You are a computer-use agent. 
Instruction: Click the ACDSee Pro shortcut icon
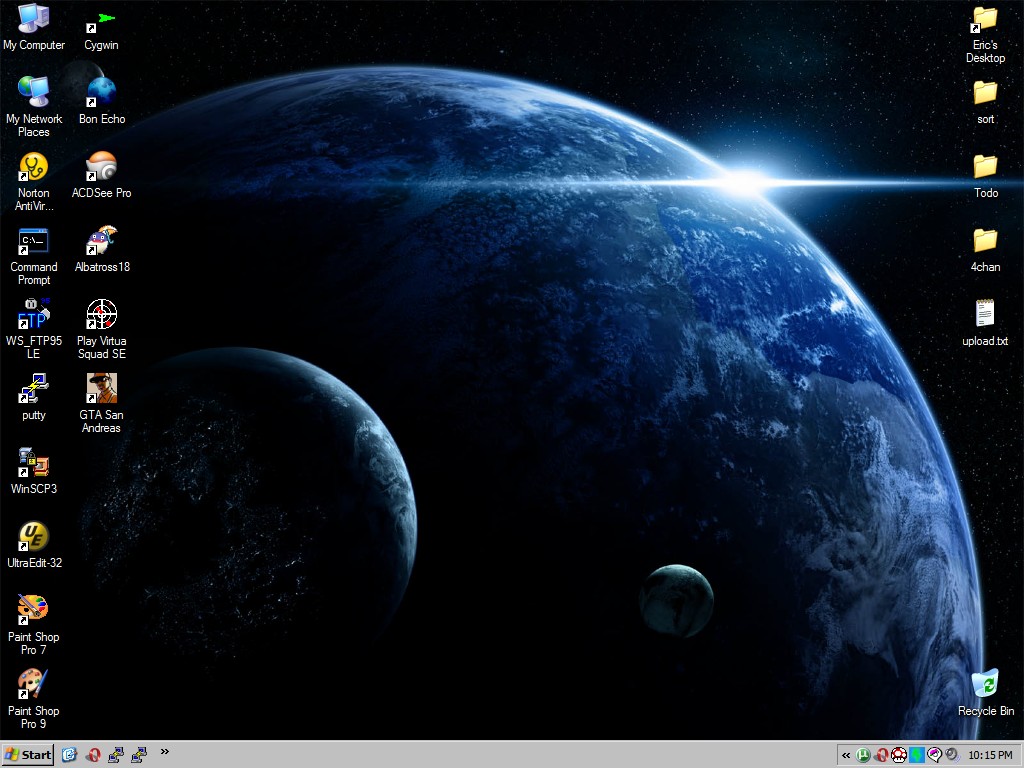point(101,175)
